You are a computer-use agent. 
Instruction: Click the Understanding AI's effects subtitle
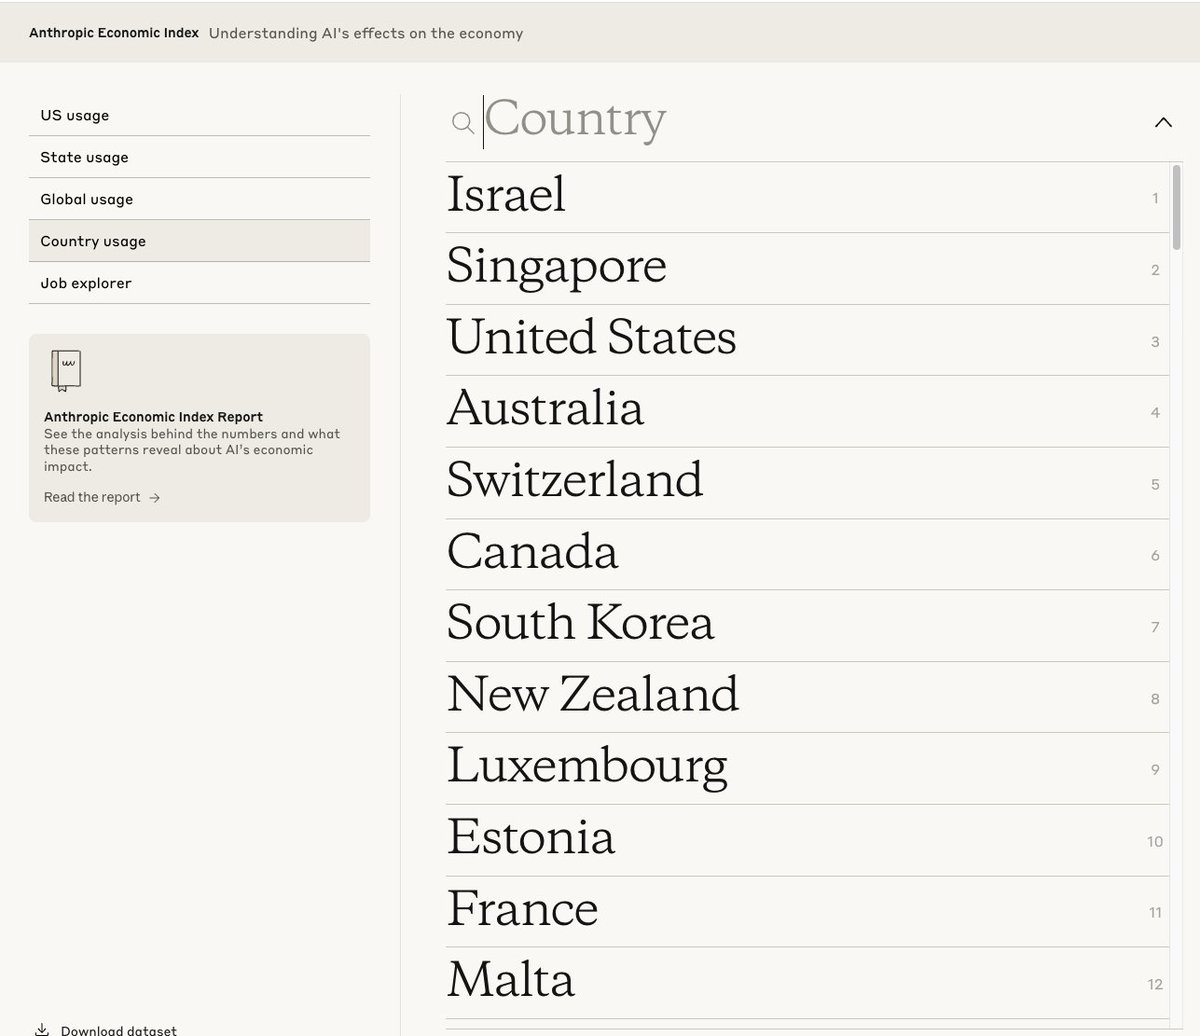point(366,33)
